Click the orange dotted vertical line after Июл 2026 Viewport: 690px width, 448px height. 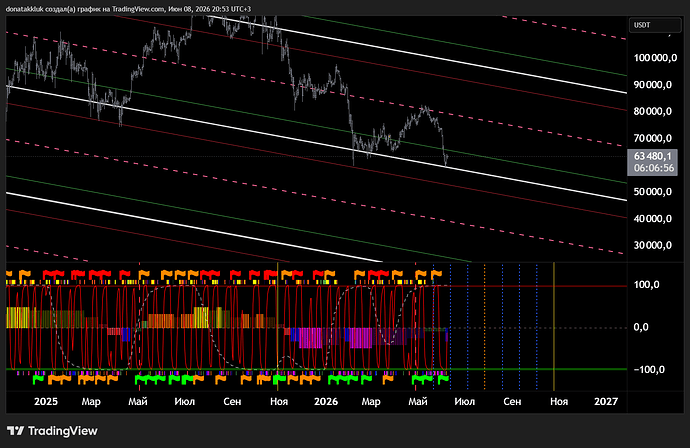(x=484, y=327)
